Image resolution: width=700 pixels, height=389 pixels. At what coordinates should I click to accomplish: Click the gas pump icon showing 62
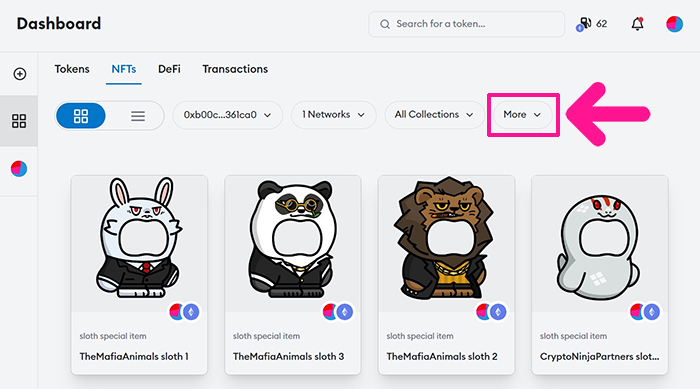(x=584, y=24)
